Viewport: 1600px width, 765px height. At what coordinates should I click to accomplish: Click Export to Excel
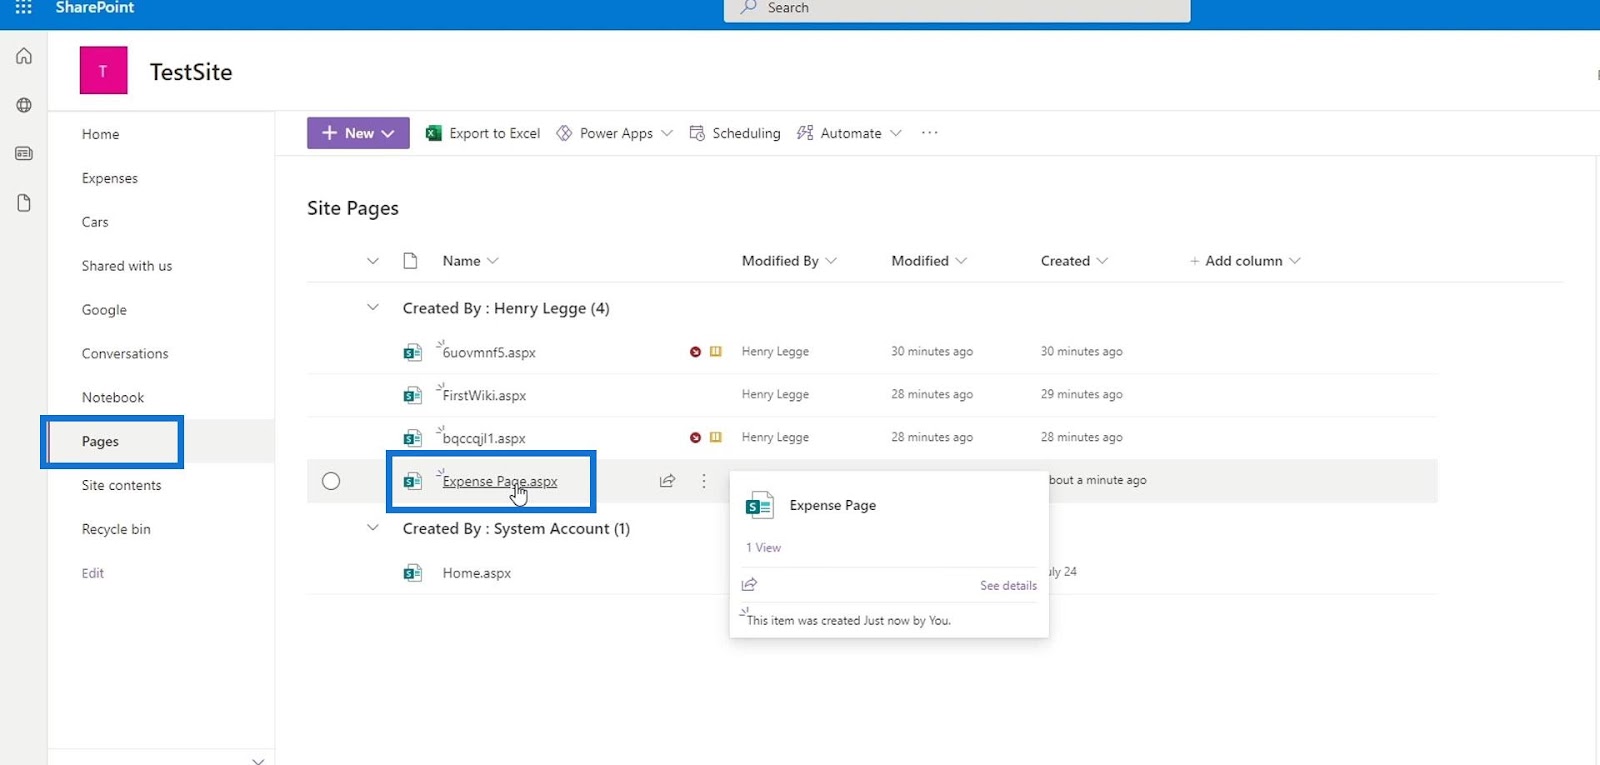483,133
